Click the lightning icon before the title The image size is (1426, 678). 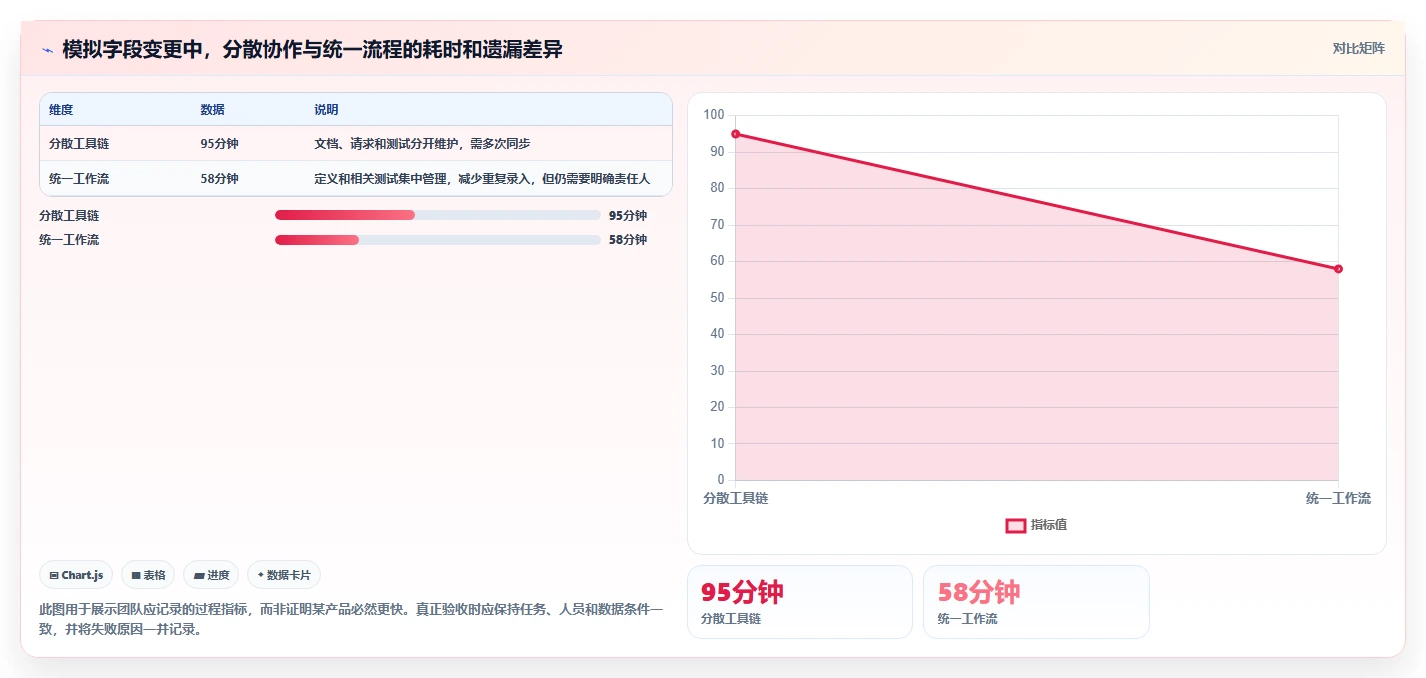click(x=47, y=50)
